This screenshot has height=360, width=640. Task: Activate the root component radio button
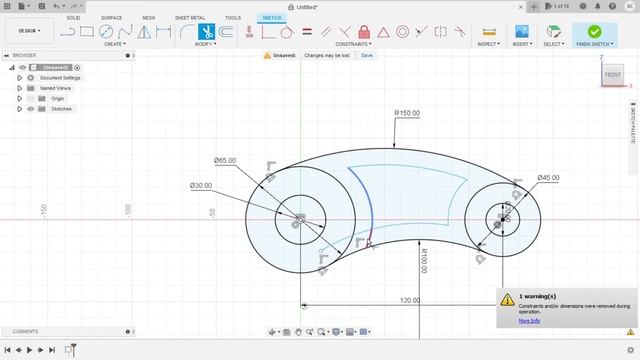[77, 67]
